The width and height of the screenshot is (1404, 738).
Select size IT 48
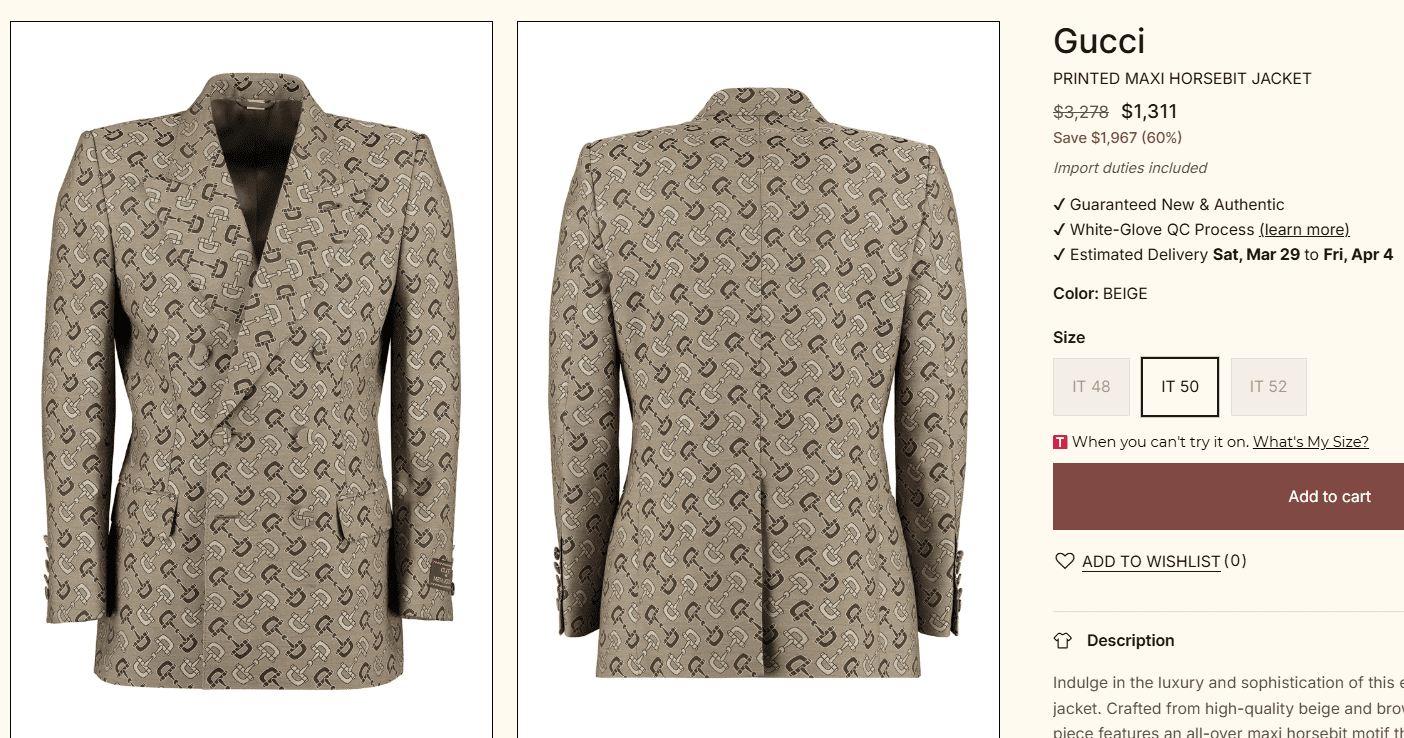[1091, 387]
